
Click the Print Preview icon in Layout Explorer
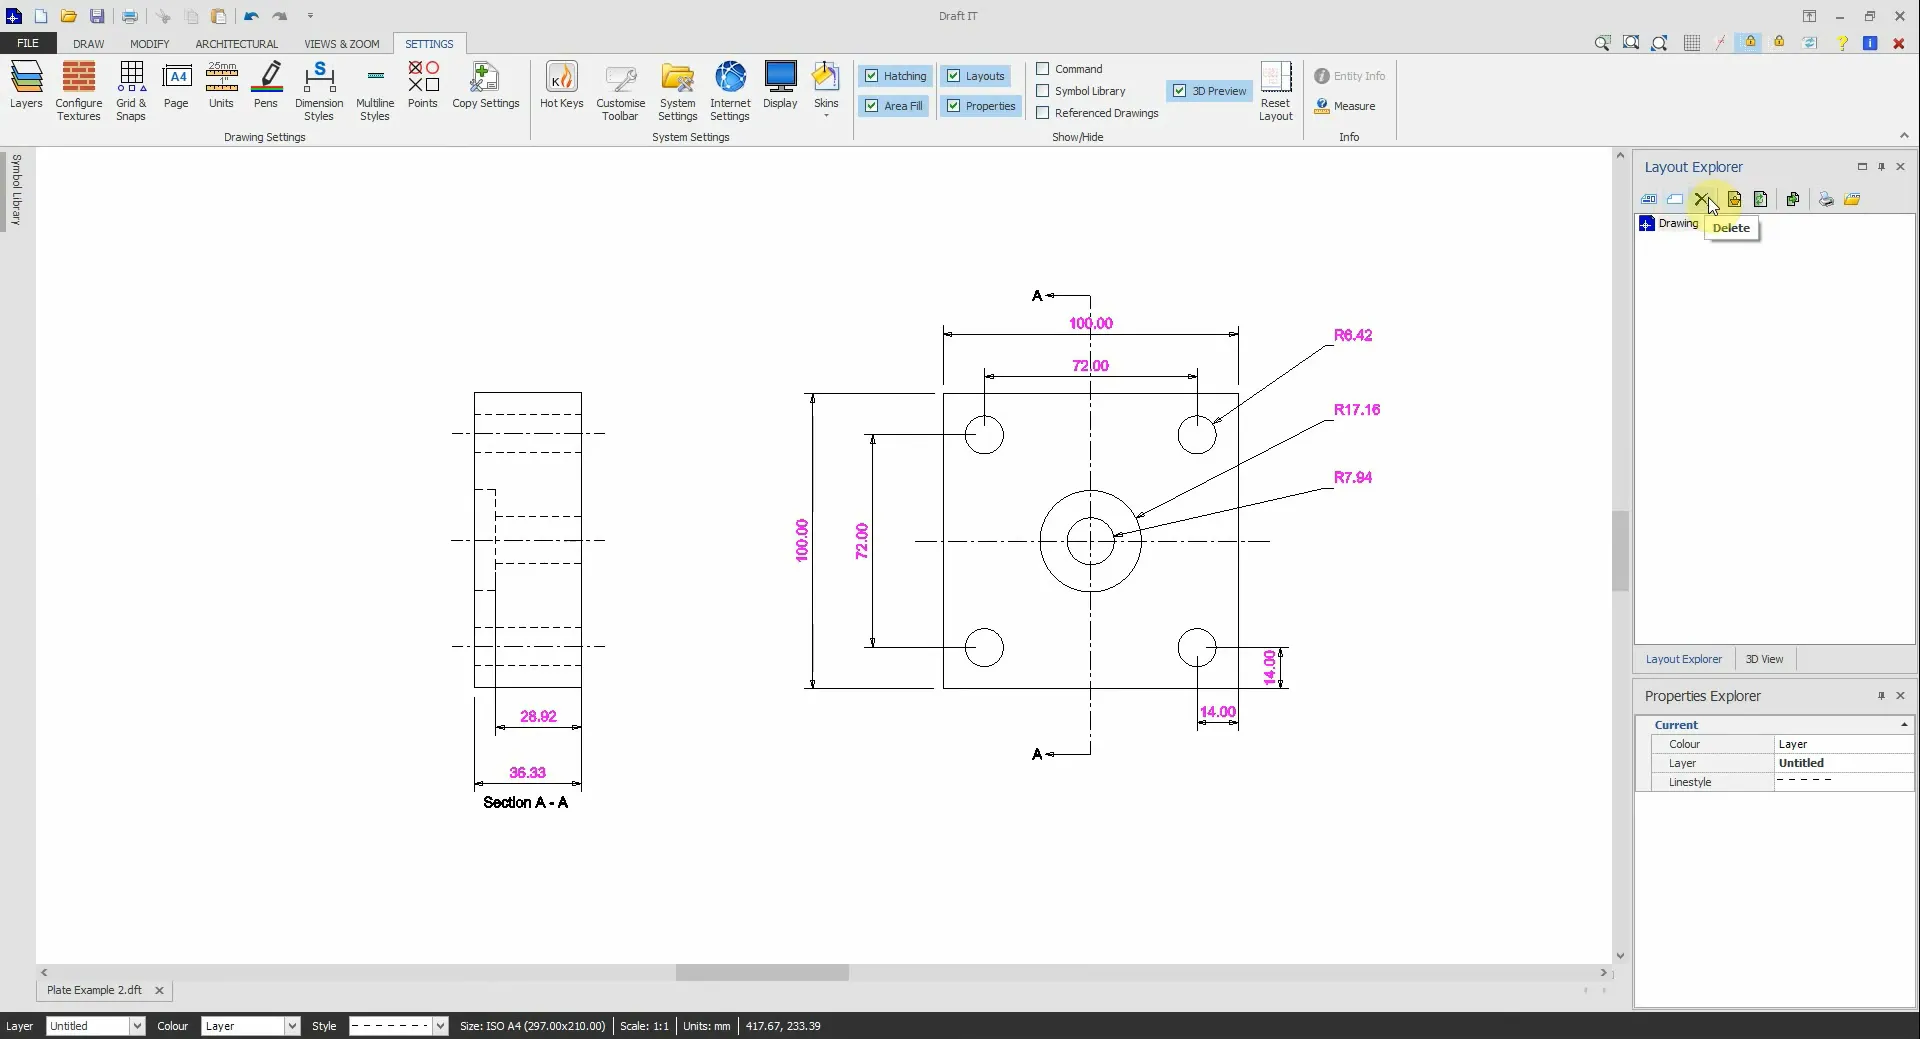1826,199
